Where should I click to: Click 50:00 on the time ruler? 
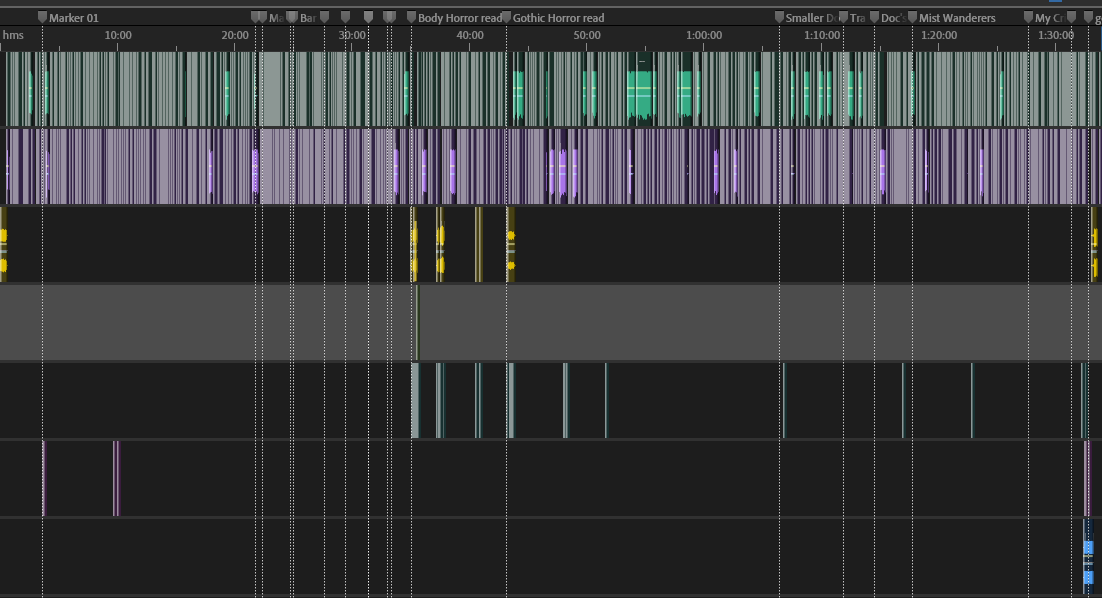[x=587, y=35]
